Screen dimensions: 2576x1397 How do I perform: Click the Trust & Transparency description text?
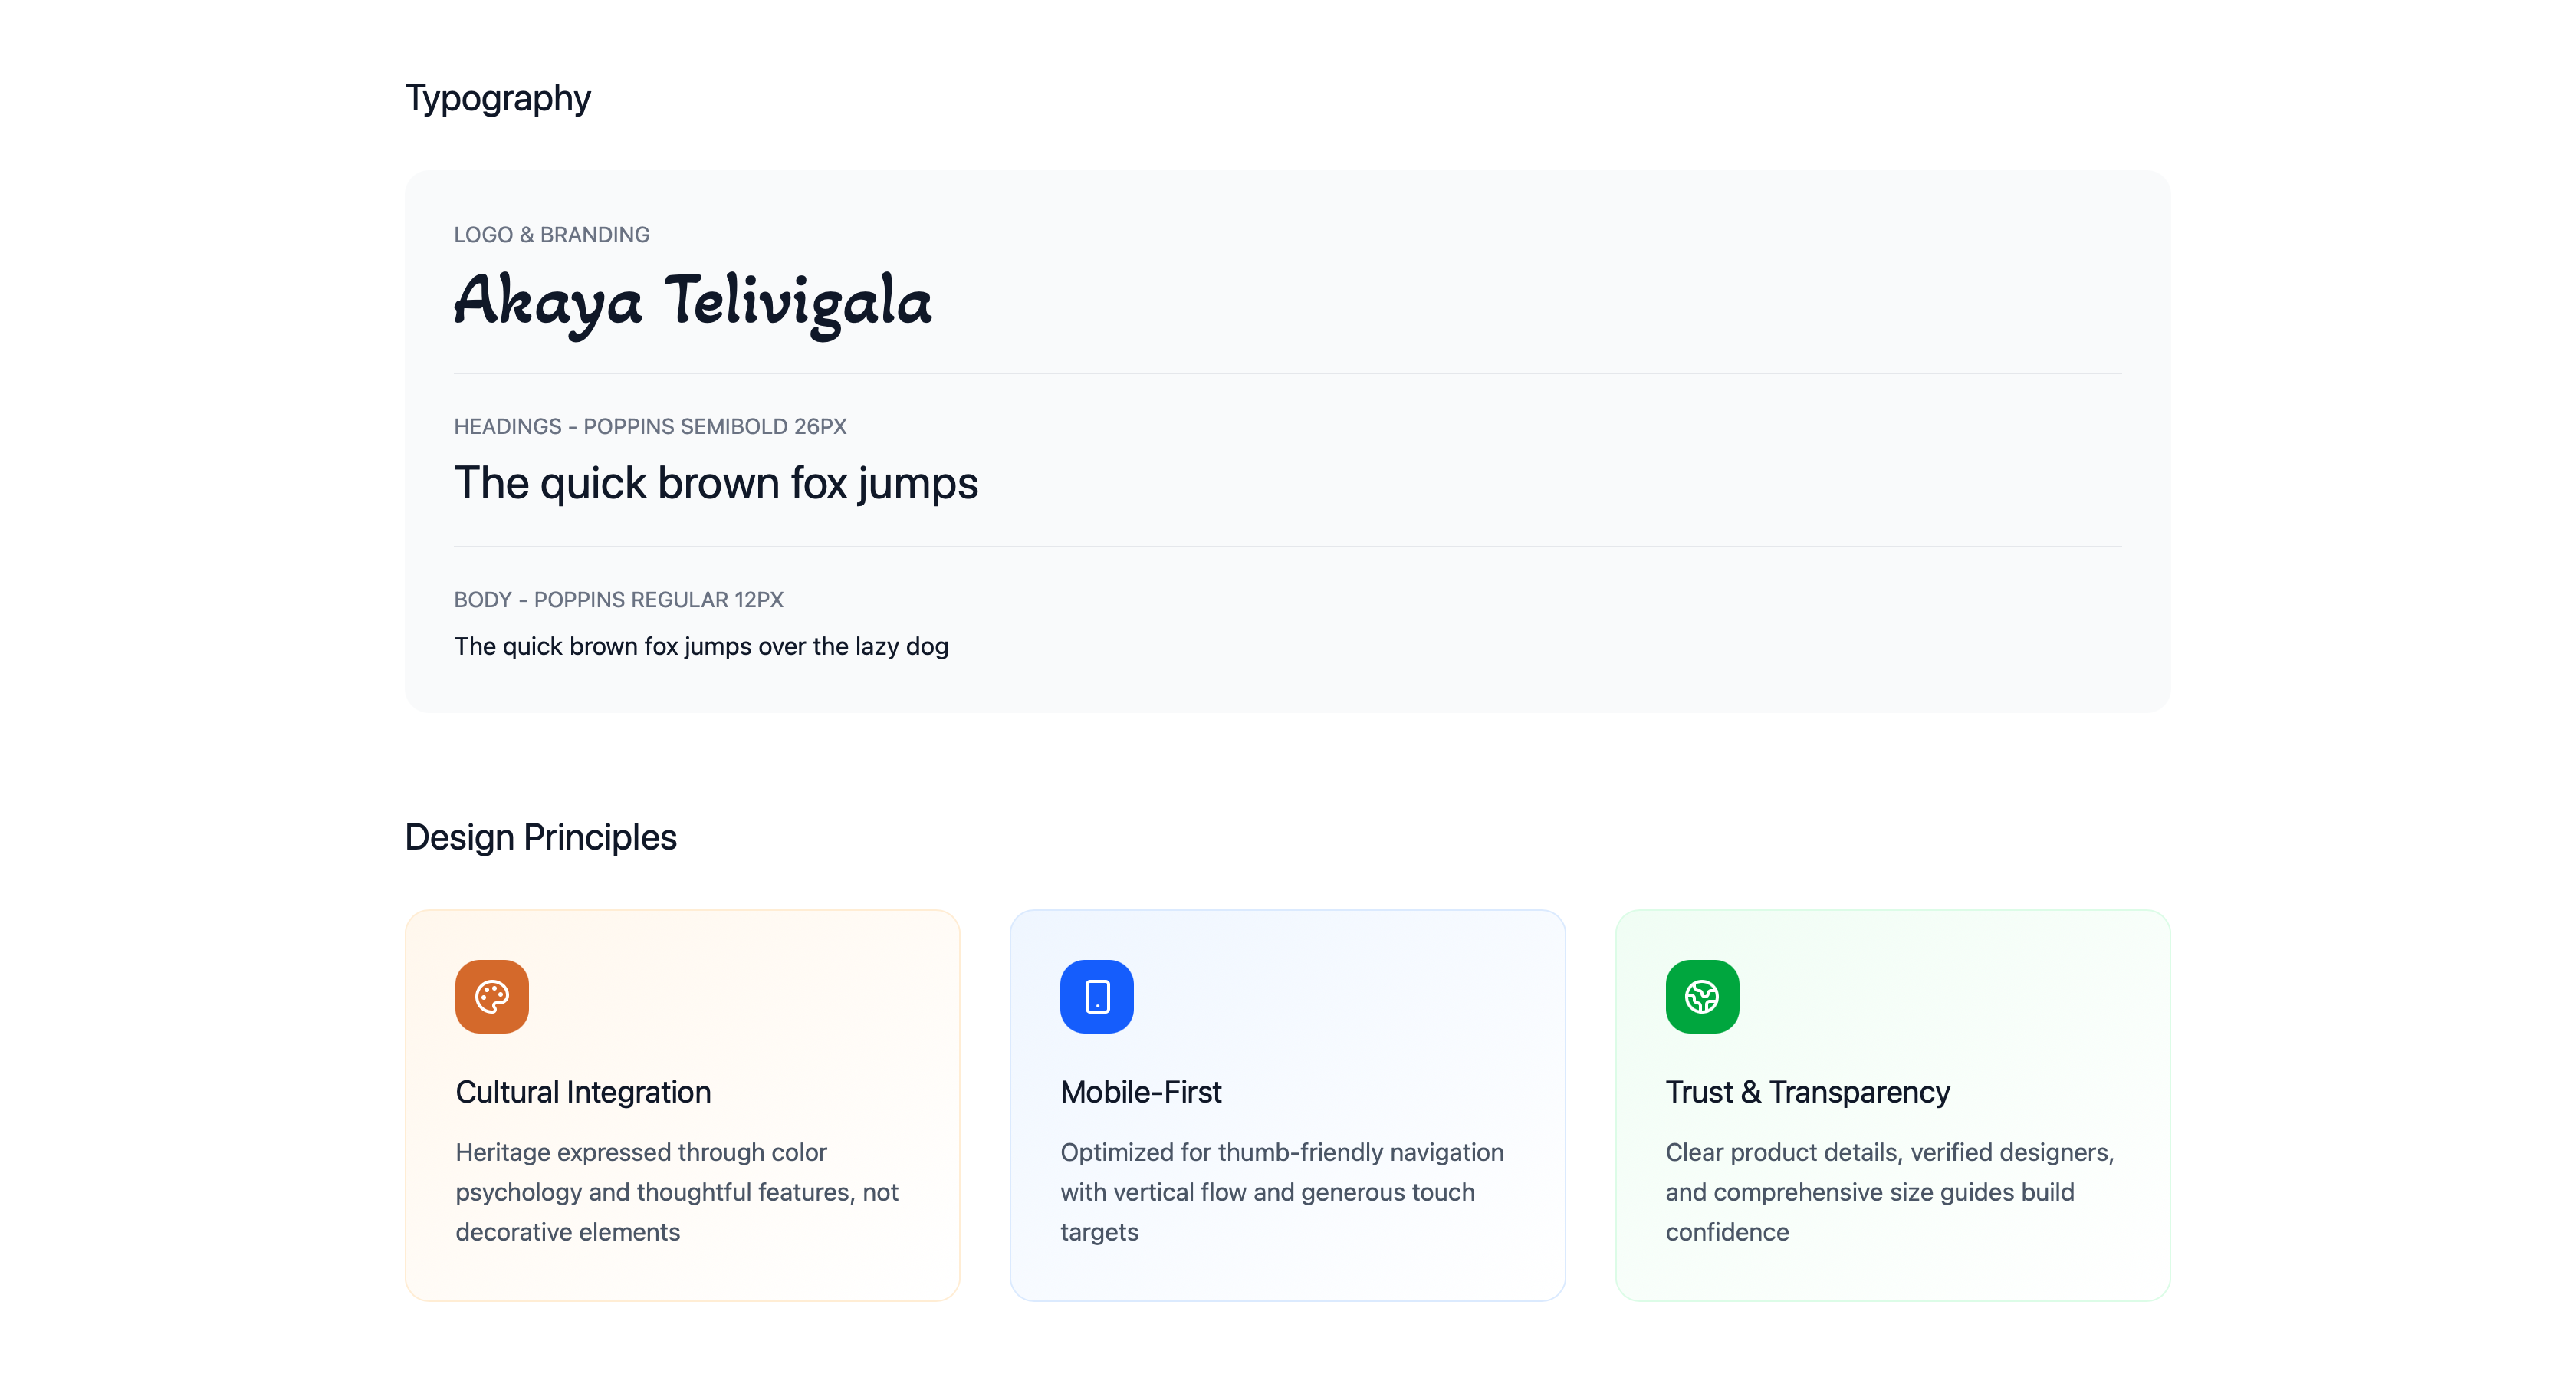click(x=1888, y=1192)
